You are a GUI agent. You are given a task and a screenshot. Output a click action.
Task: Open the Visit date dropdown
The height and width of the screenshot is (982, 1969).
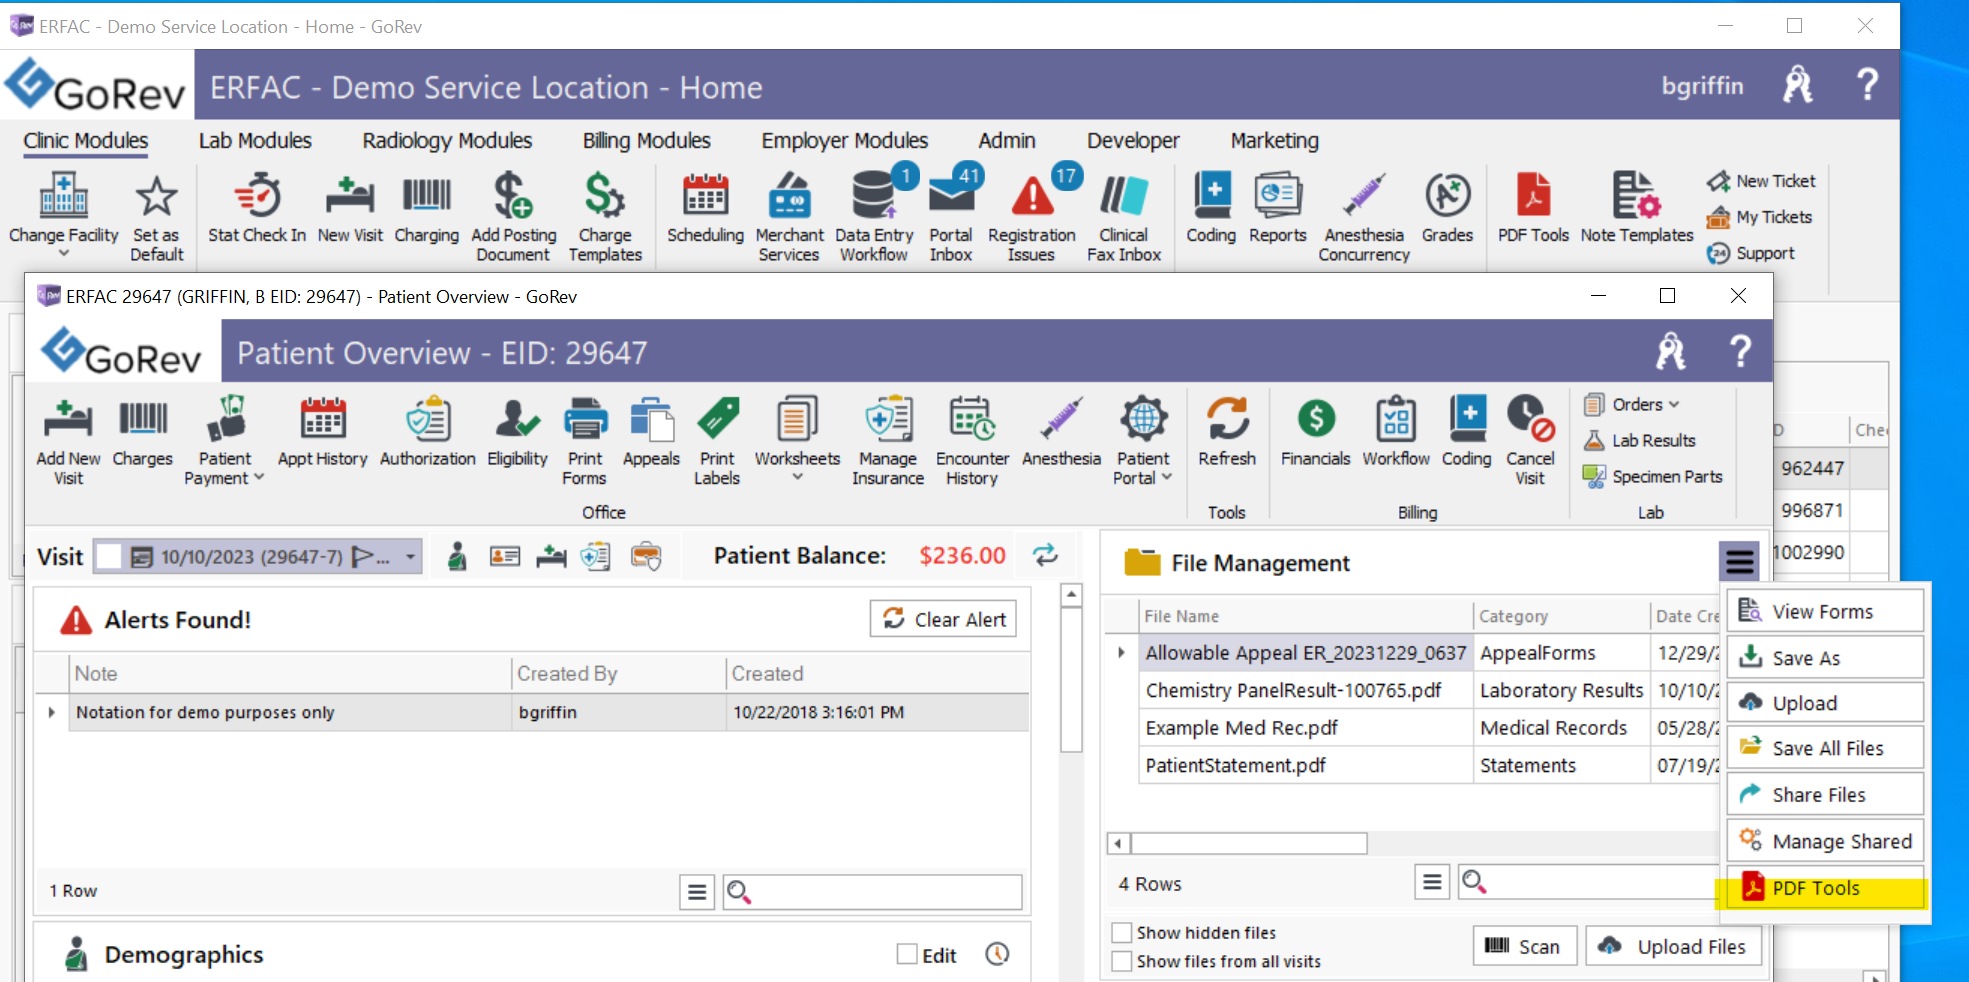click(410, 556)
